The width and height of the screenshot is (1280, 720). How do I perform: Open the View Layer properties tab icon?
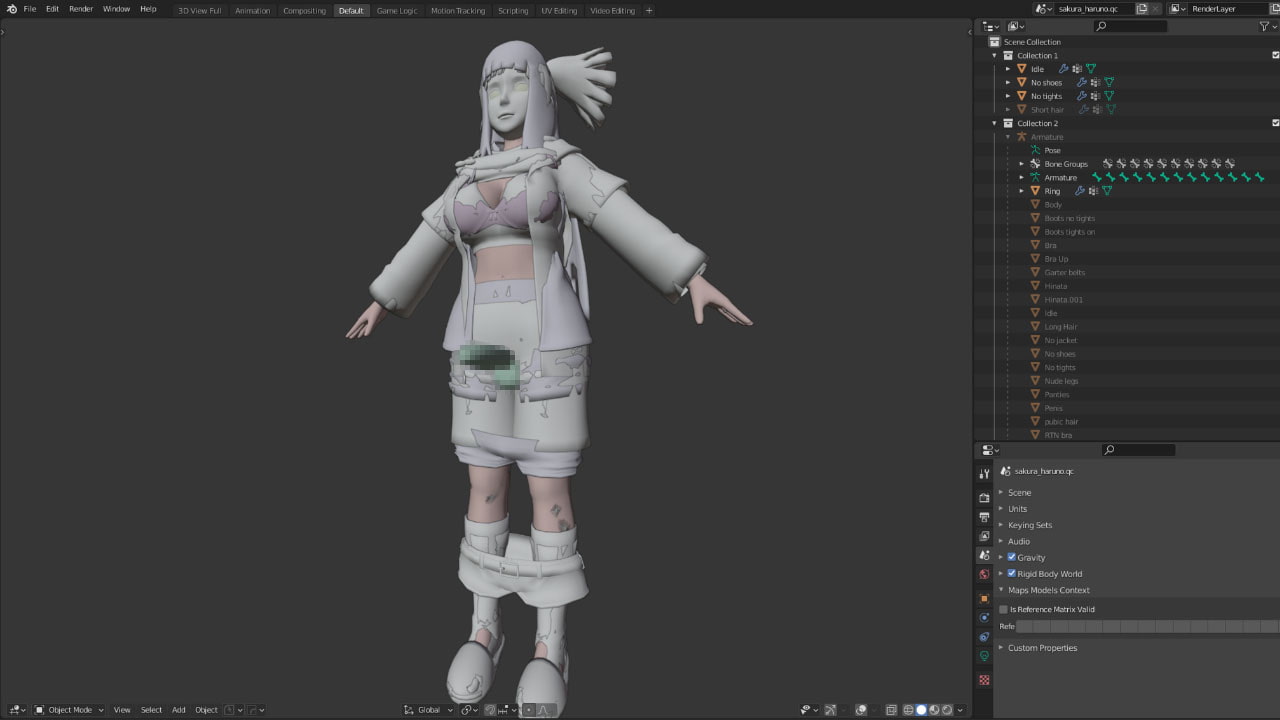click(x=984, y=536)
